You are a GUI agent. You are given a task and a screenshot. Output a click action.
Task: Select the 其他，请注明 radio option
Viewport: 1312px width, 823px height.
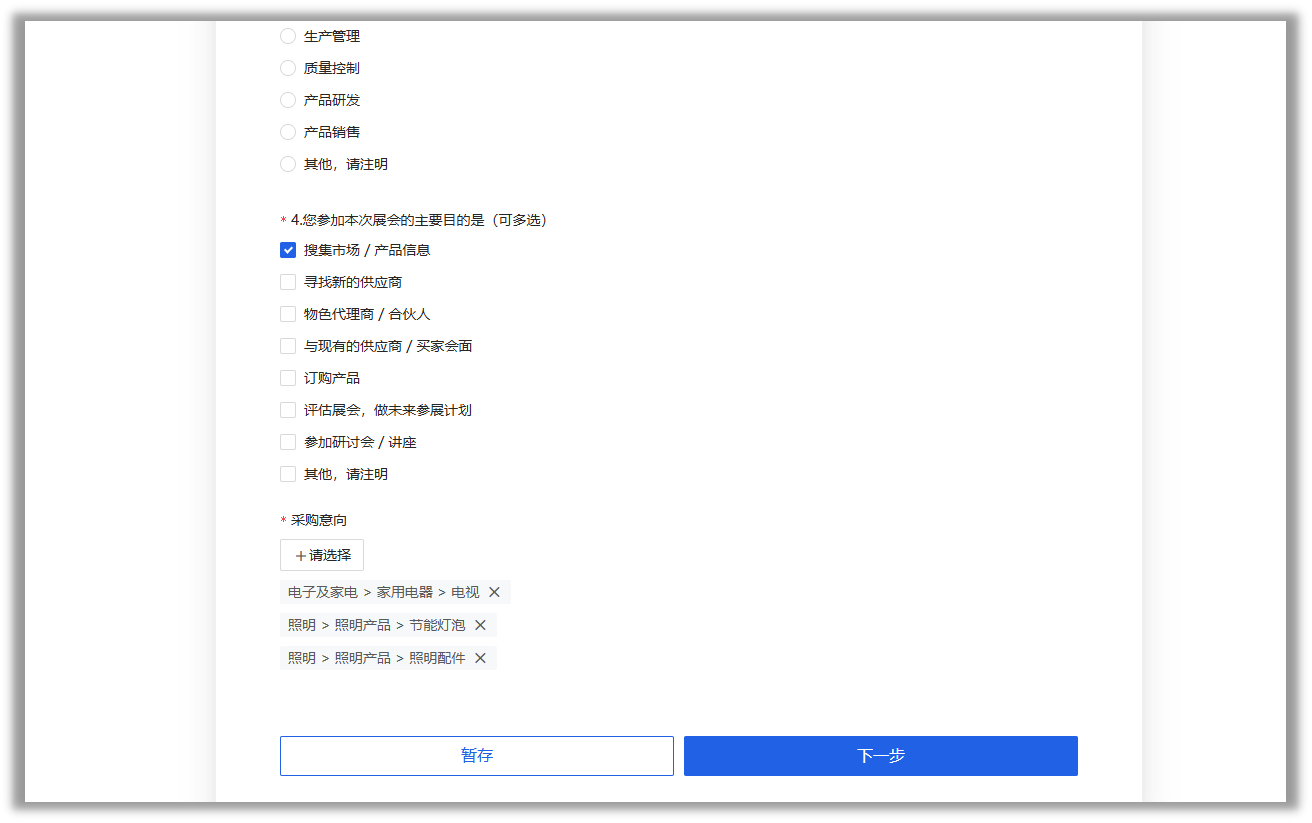click(288, 164)
